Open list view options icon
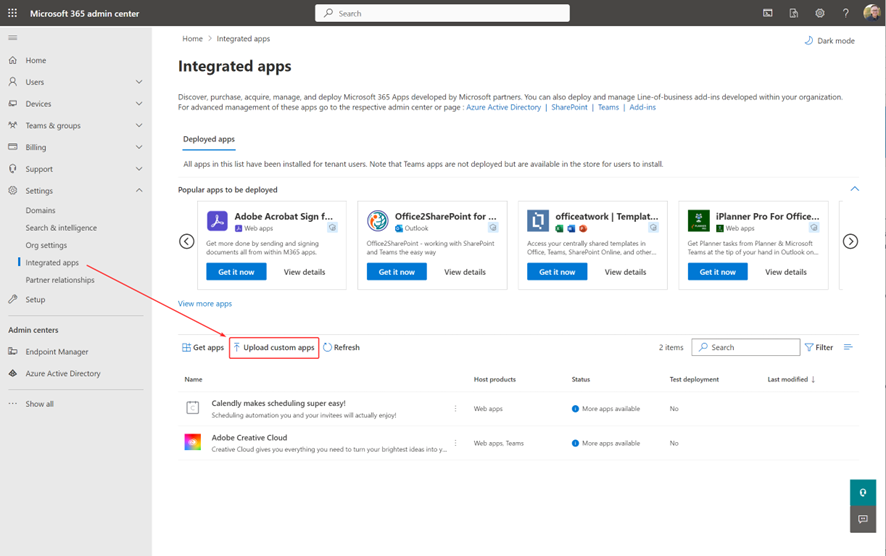This screenshot has height=556, width=886. pos(848,347)
